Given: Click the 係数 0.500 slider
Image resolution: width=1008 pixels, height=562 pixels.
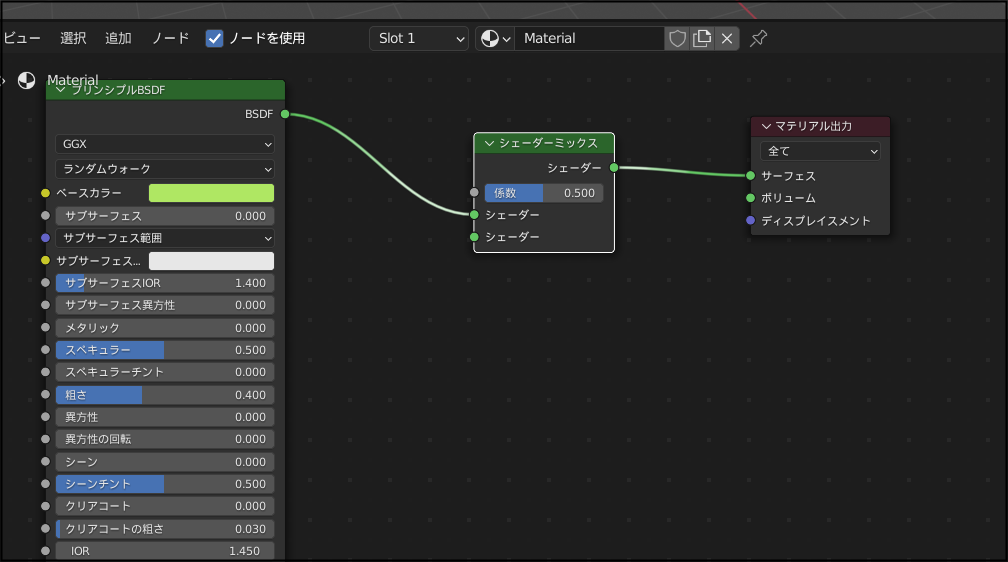Looking at the screenshot, I should pyautogui.click(x=544, y=193).
